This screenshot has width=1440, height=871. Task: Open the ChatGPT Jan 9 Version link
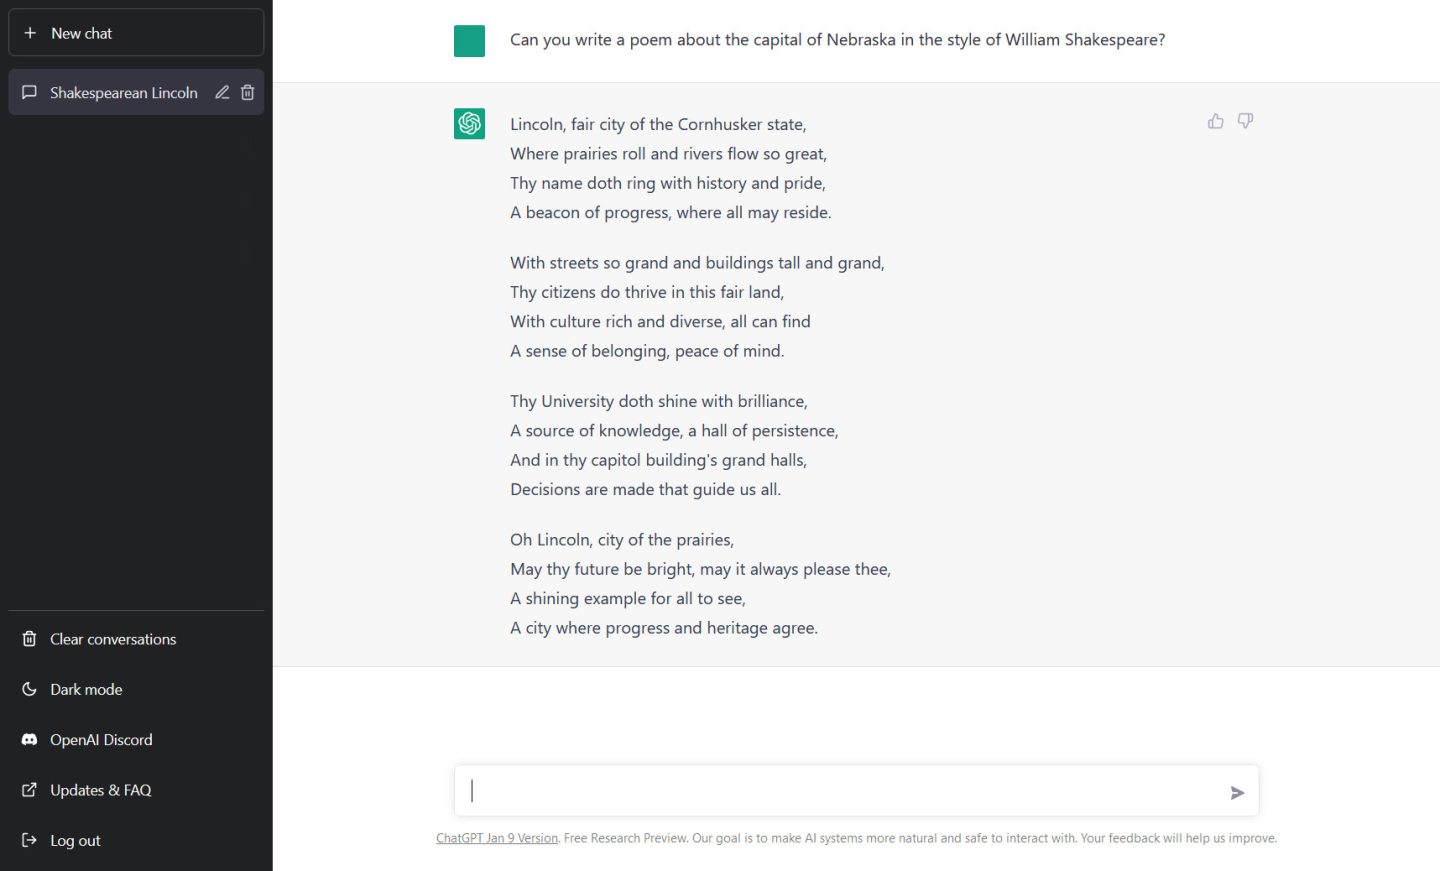coord(497,837)
